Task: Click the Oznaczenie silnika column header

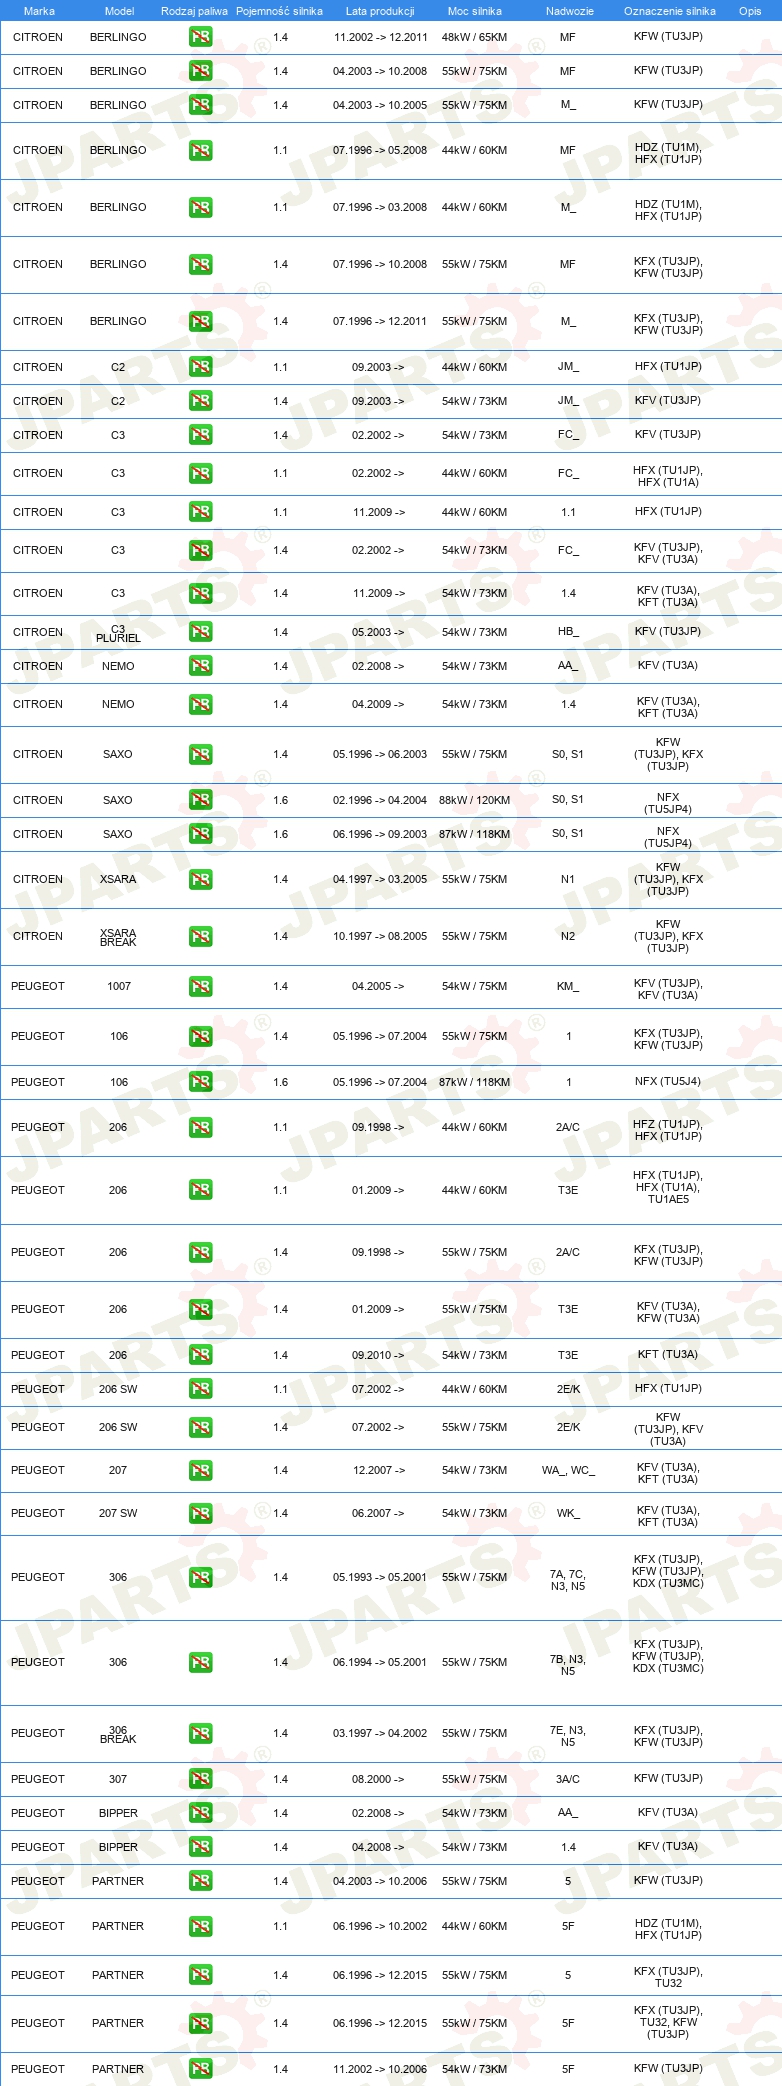Action: [x=670, y=11]
